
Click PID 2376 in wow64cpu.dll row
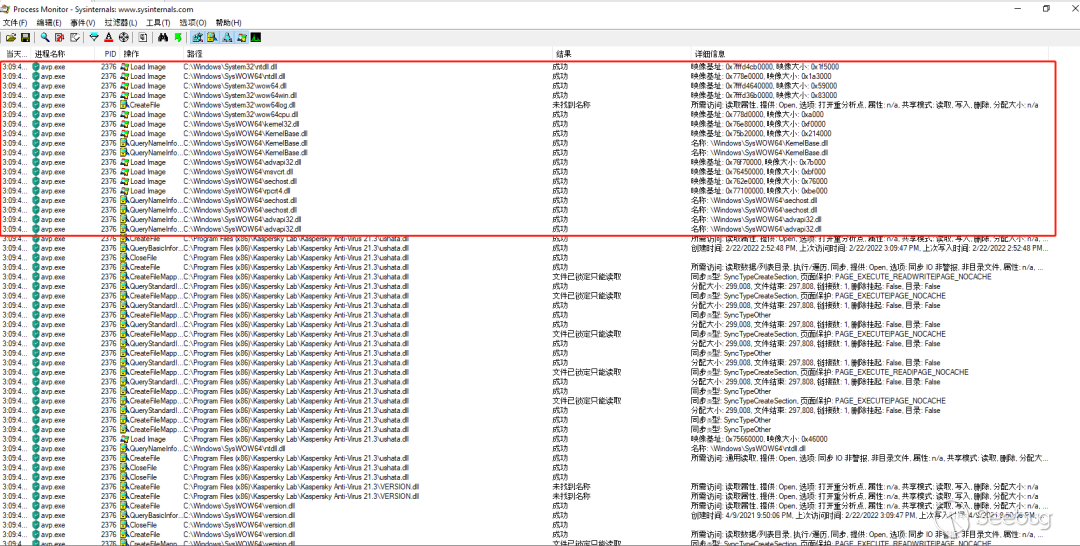tap(109, 114)
